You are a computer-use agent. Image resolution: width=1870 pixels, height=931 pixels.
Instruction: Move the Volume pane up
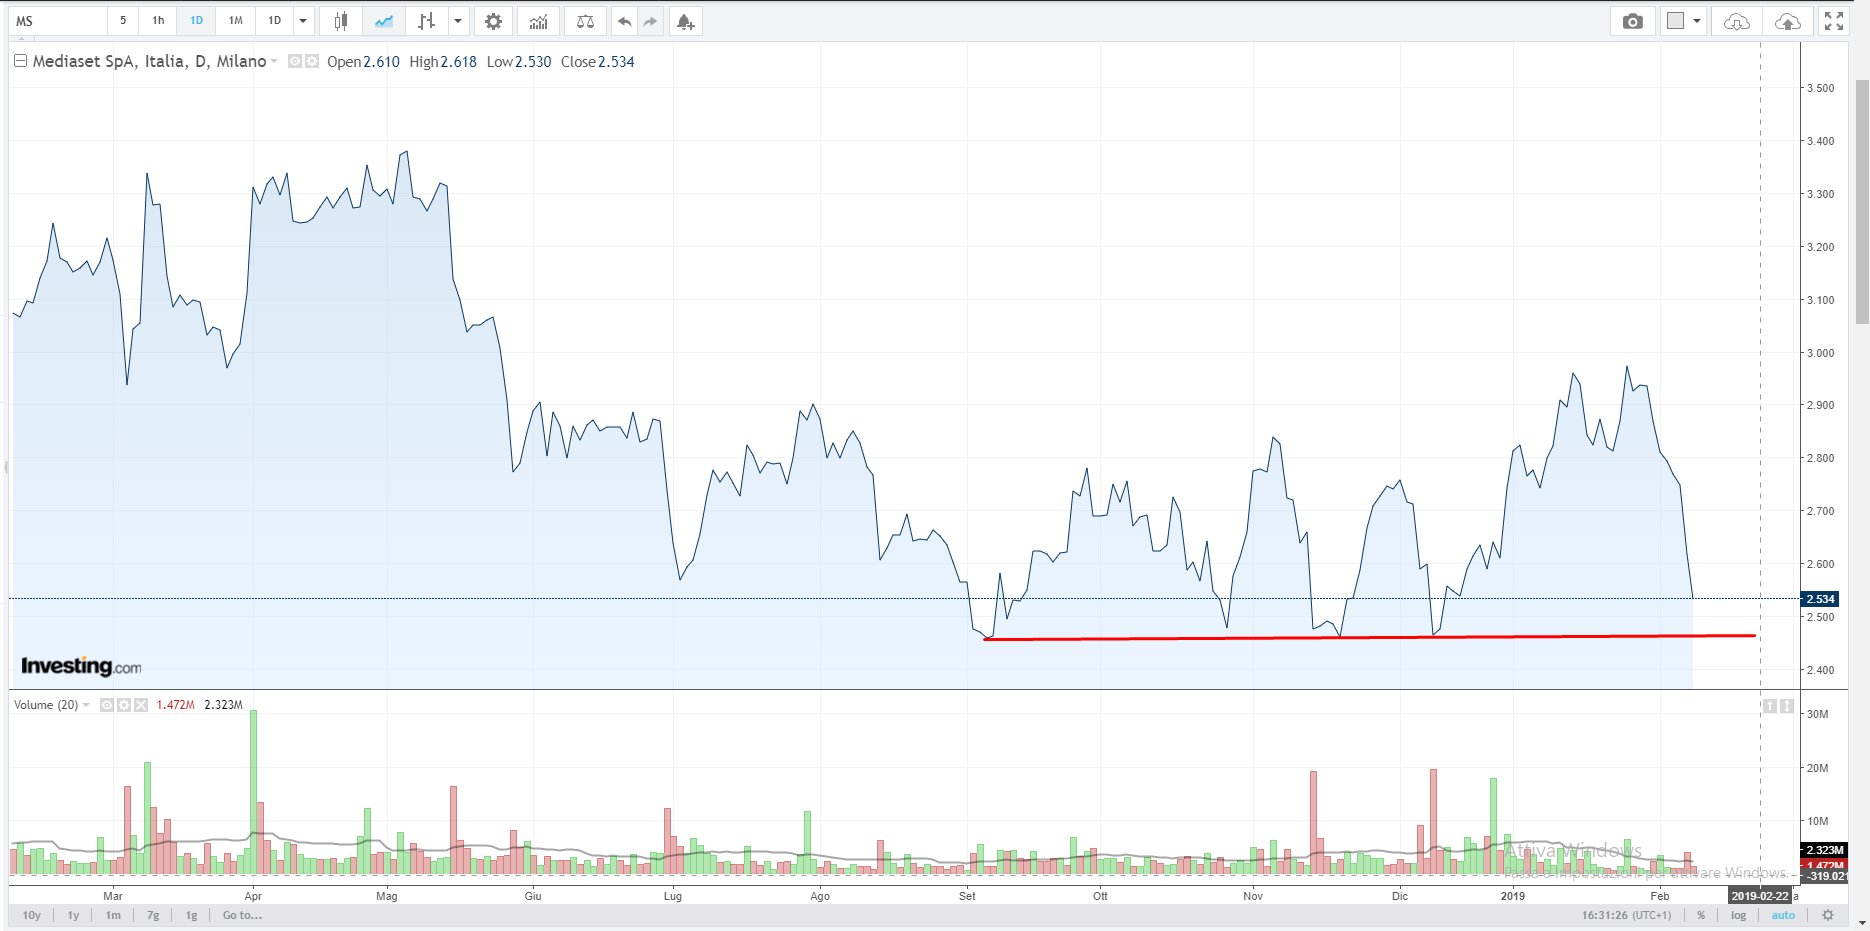coord(1770,706)
